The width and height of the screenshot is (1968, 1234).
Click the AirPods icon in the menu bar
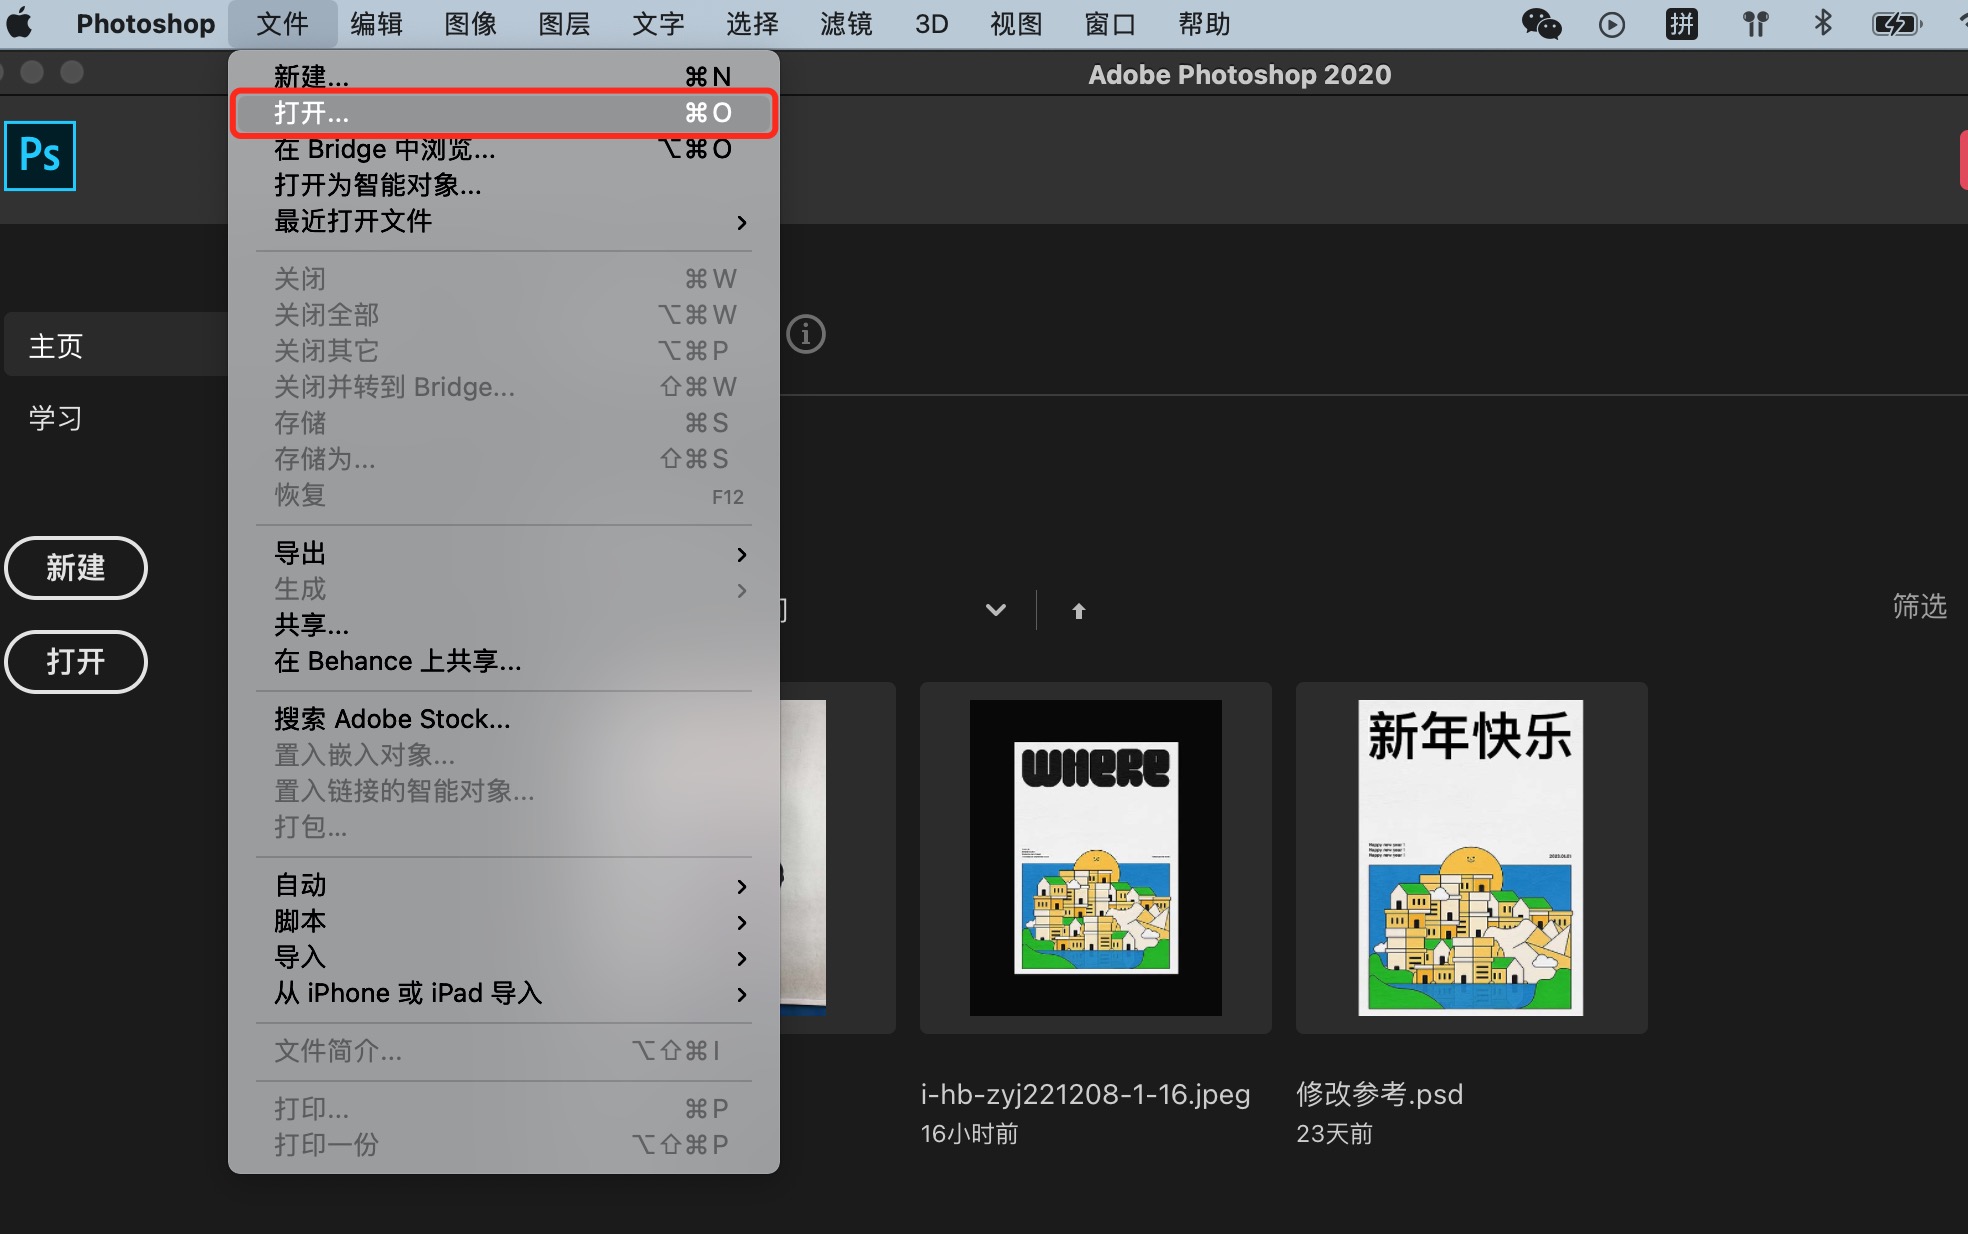click(x=1755, y=24)
